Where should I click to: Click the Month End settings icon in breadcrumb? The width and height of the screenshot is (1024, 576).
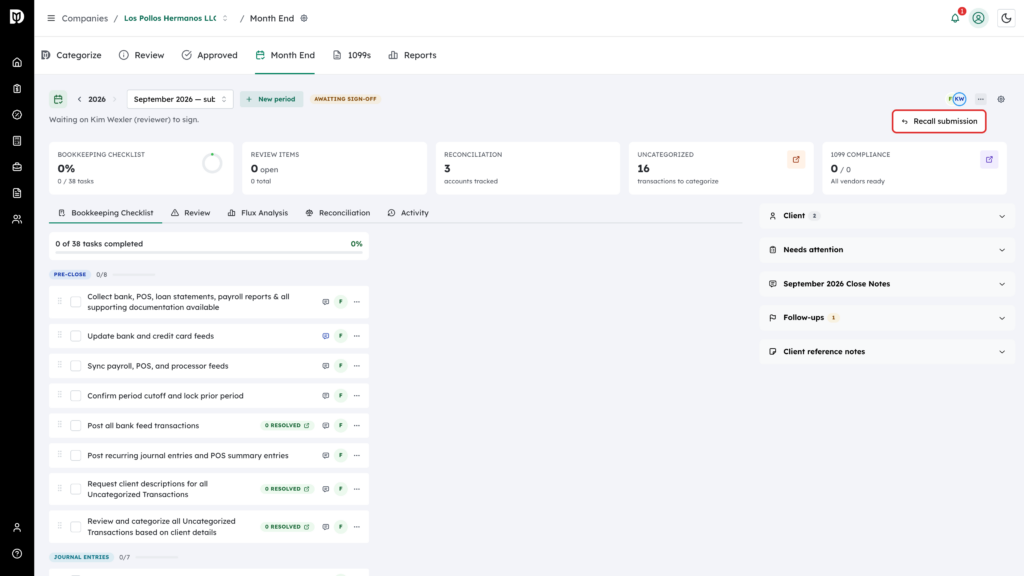pyautogui.click(x=304, y=18)
